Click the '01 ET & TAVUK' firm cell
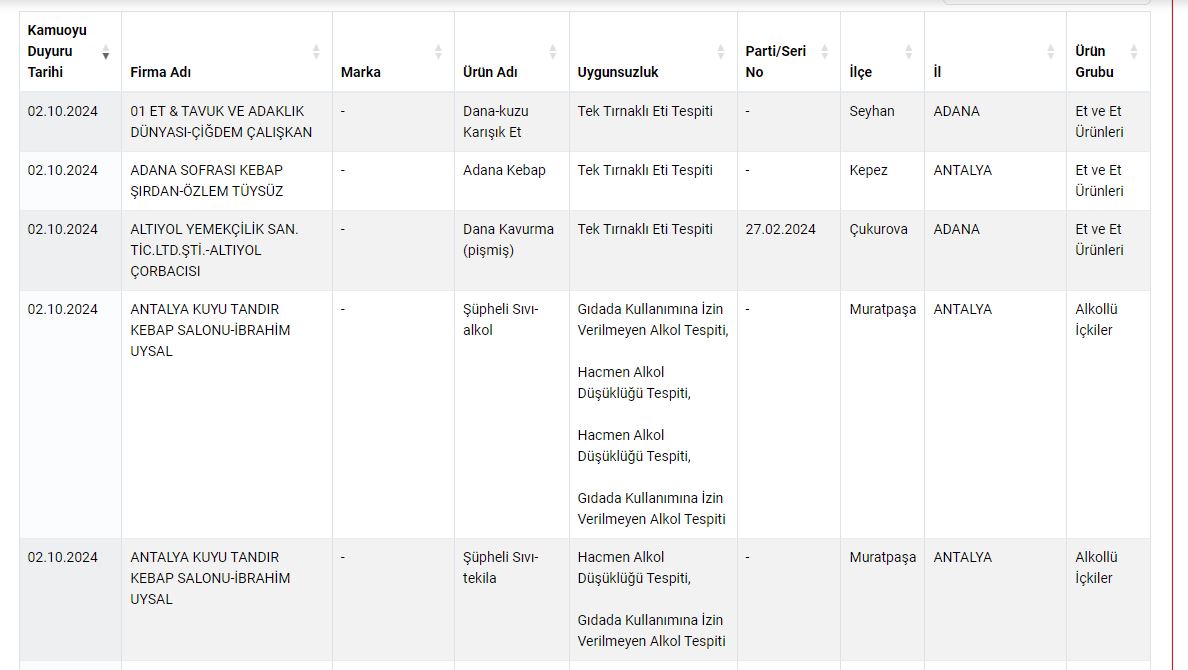 (221, 122)
